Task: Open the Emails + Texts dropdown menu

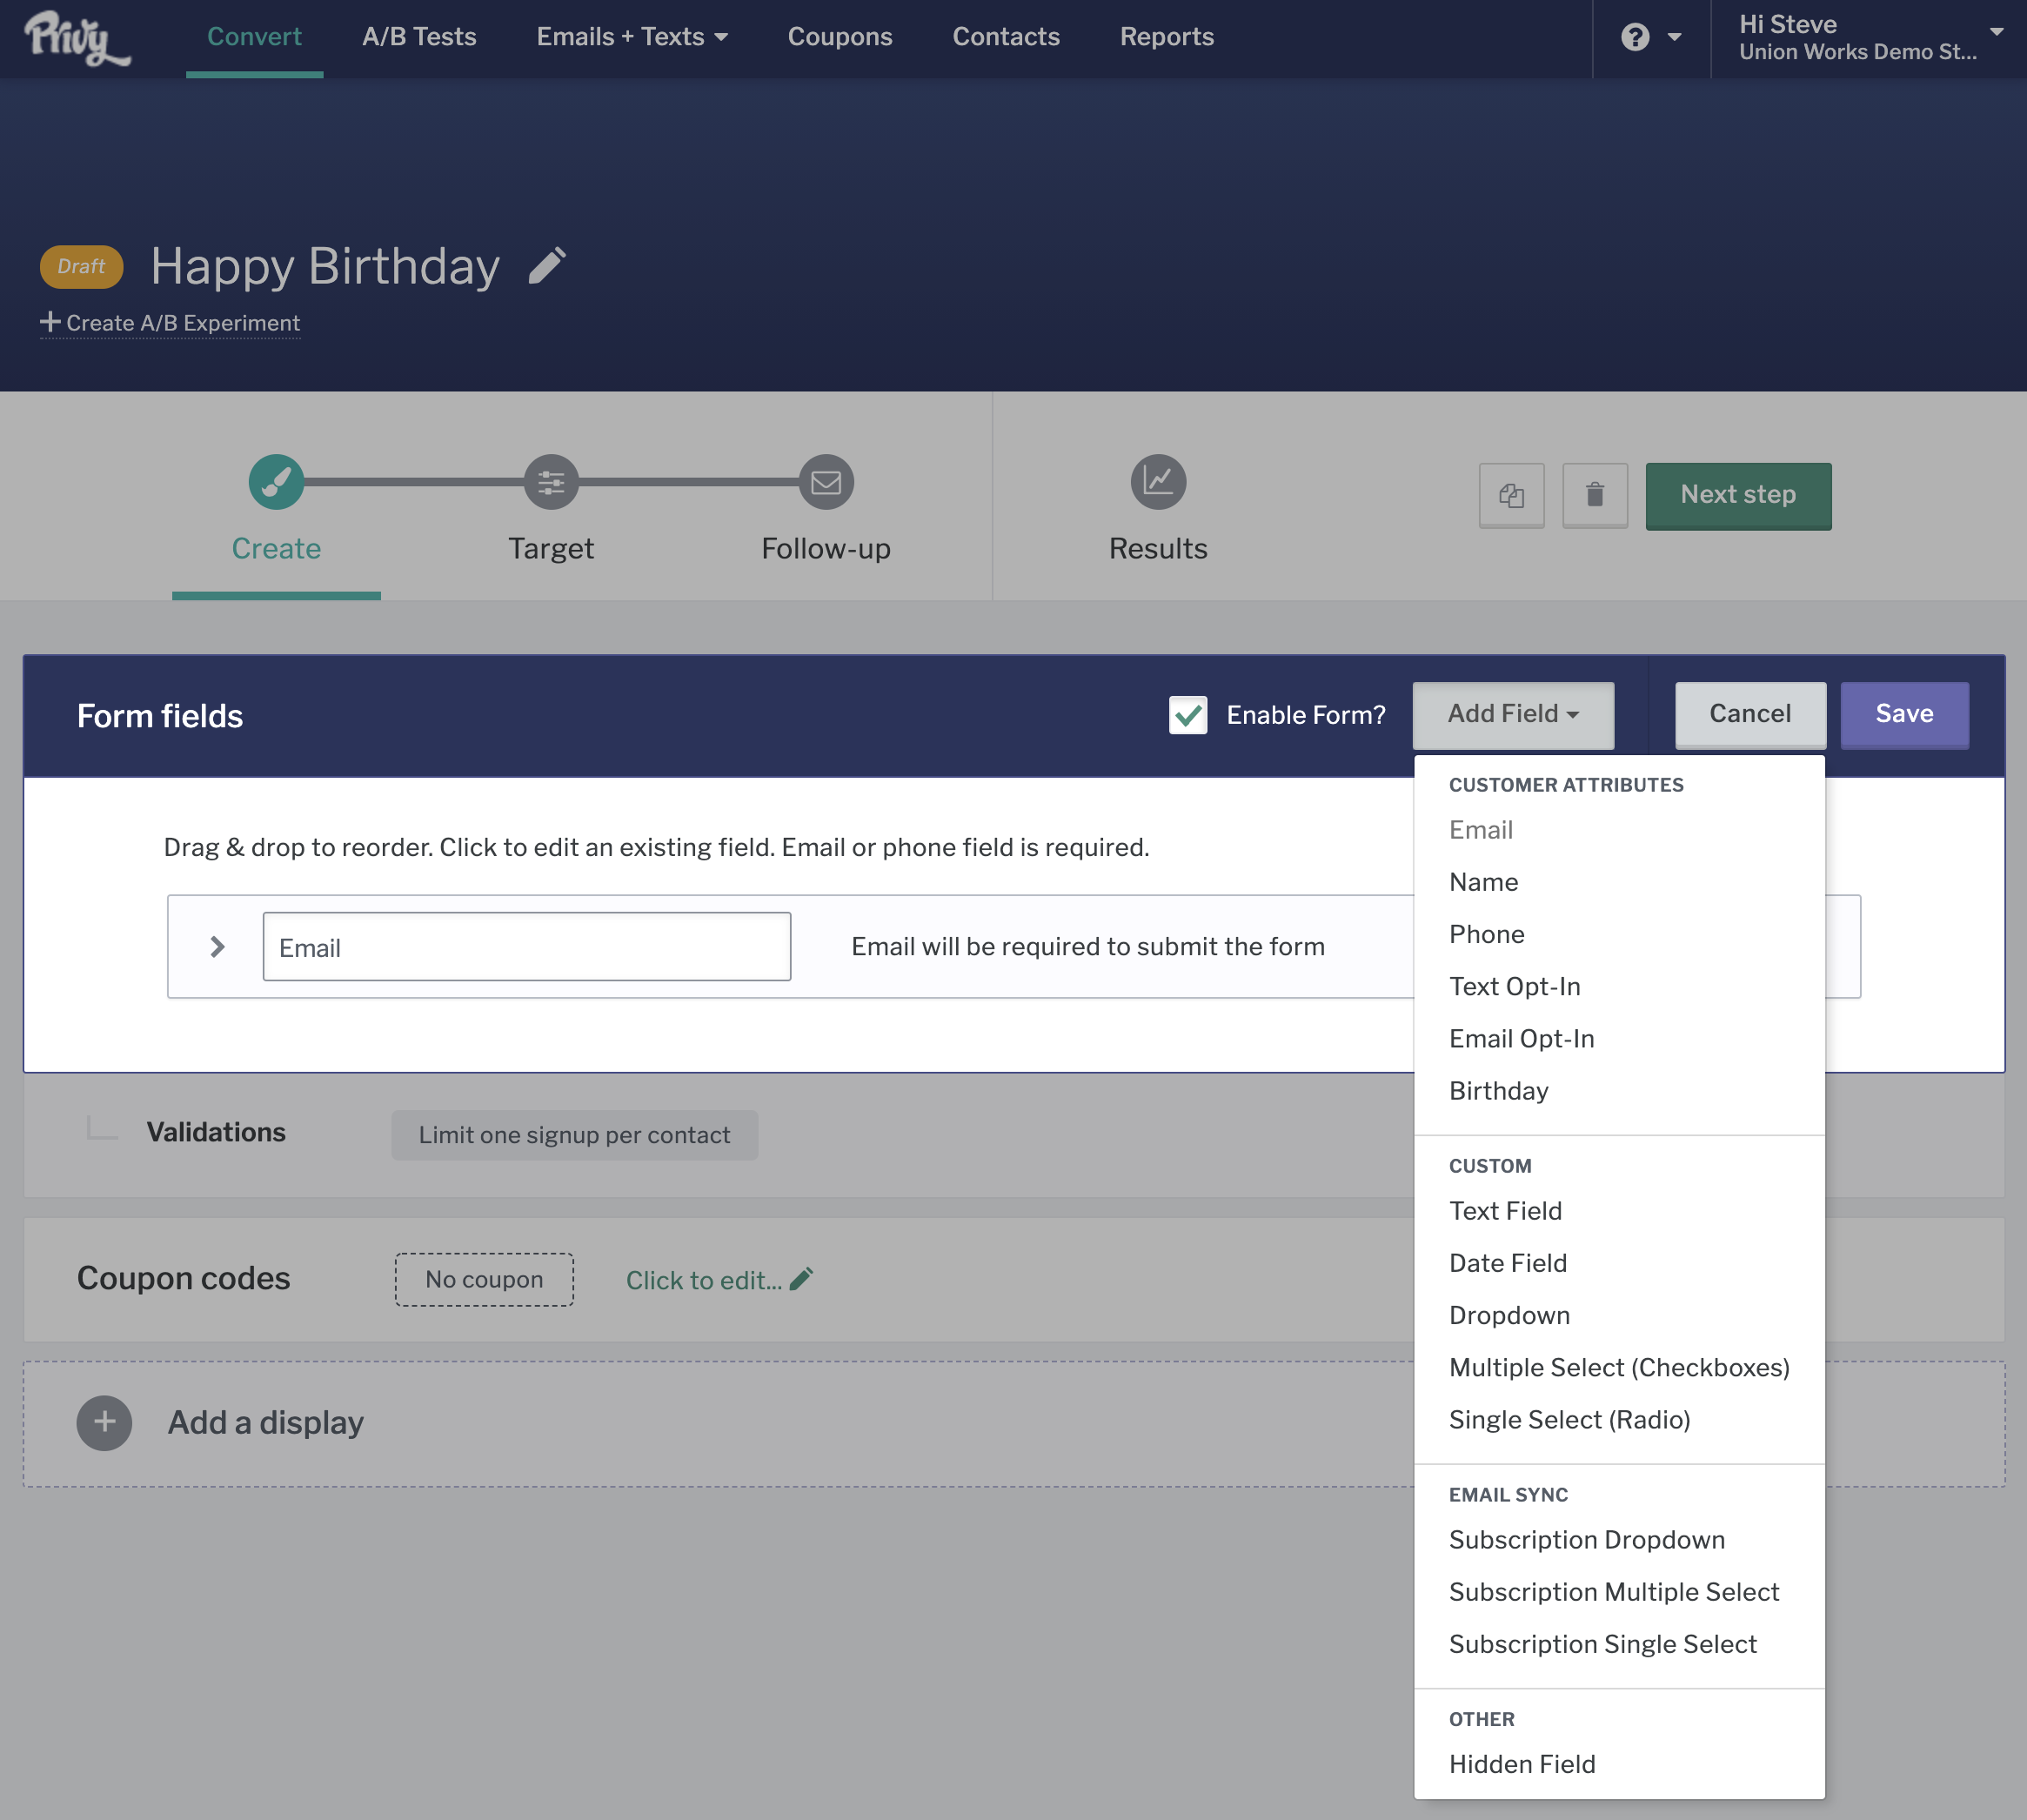Action: point(631,37)
